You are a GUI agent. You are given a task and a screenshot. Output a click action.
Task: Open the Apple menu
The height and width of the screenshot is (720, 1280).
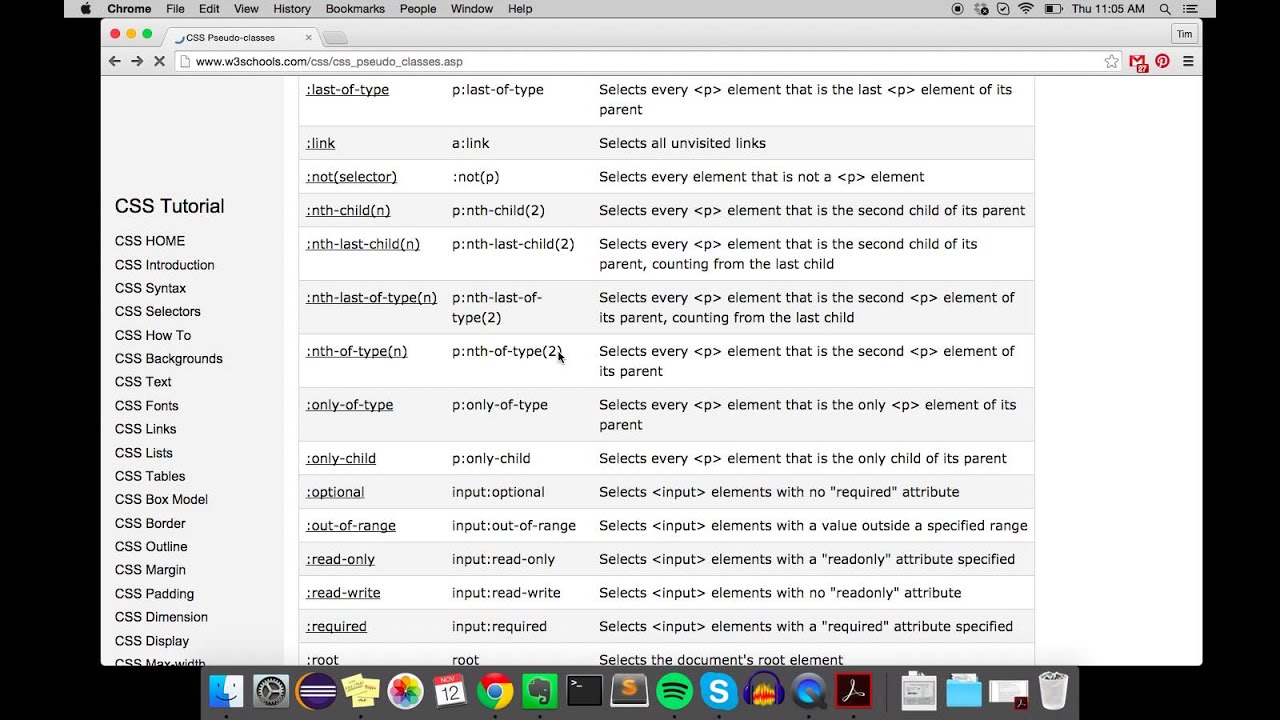pyautogui.click(x=85, y=9)
